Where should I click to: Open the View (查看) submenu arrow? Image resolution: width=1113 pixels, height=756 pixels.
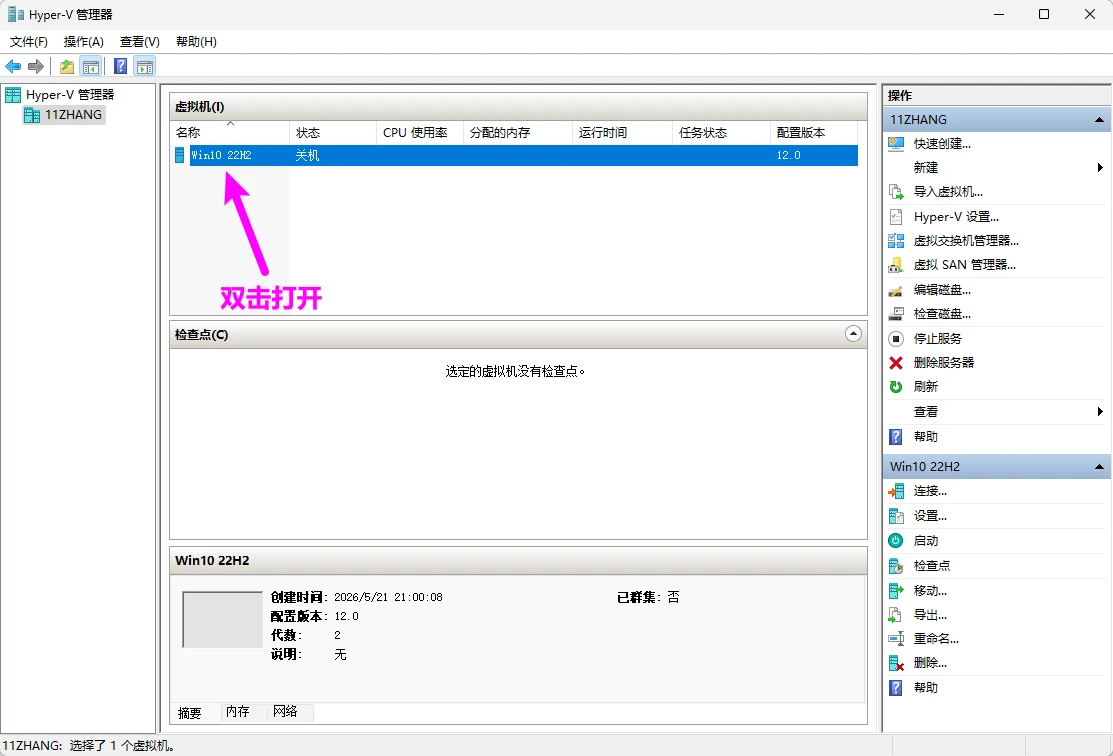click(1100, 412)
